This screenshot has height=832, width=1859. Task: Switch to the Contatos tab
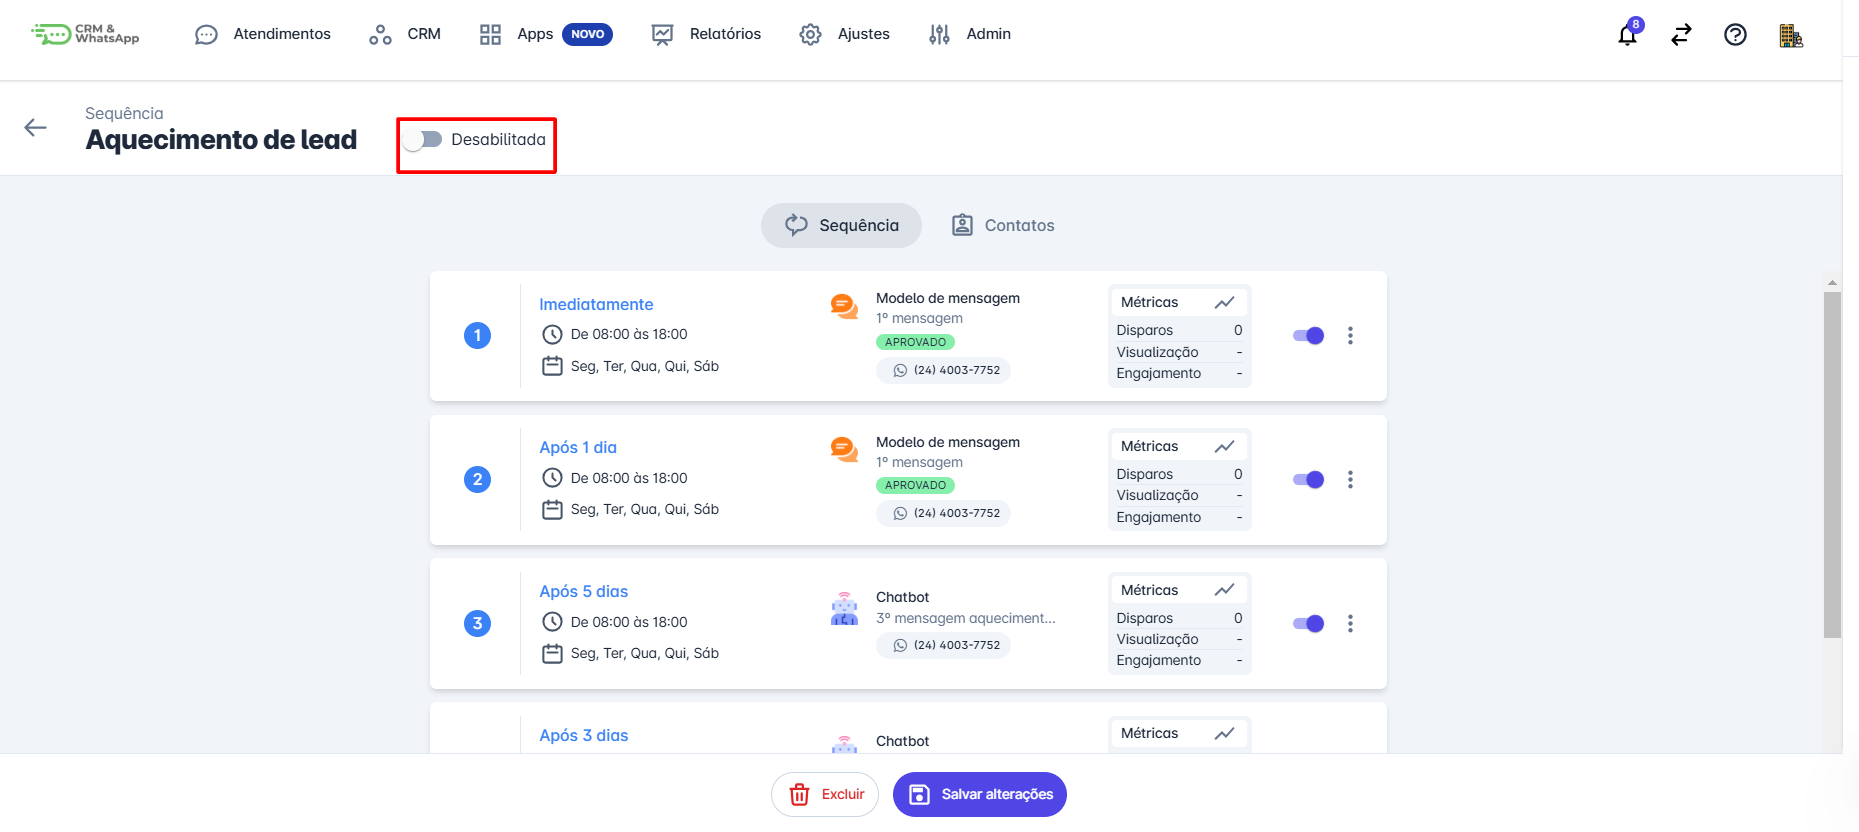click(x=1003, y=225)
